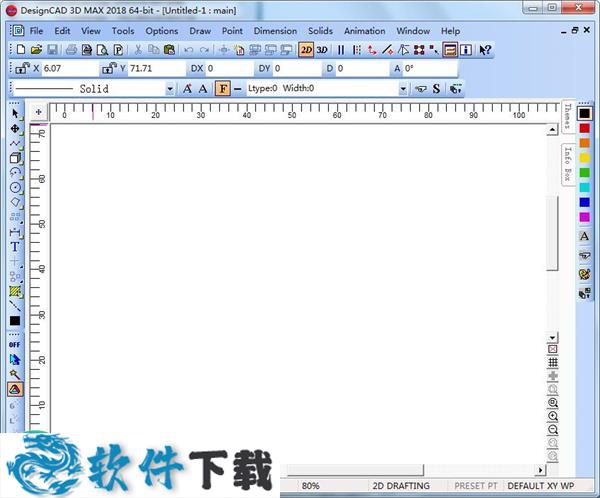Toggle the X coordinate lock

(23, 69)
